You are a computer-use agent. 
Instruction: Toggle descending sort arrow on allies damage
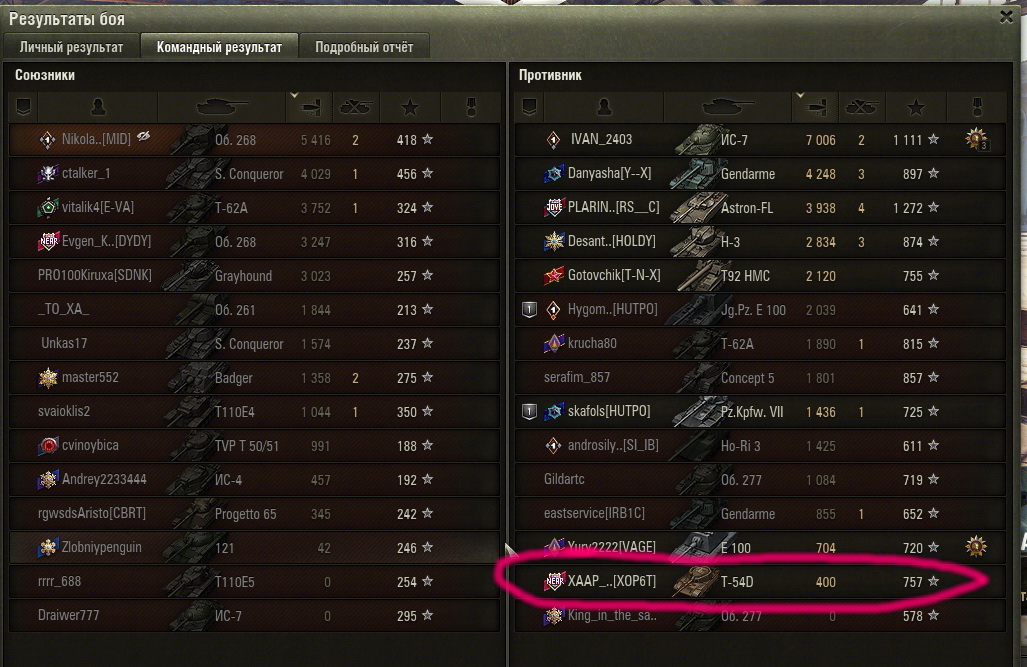pyautogui.click(x=294, y=96)
